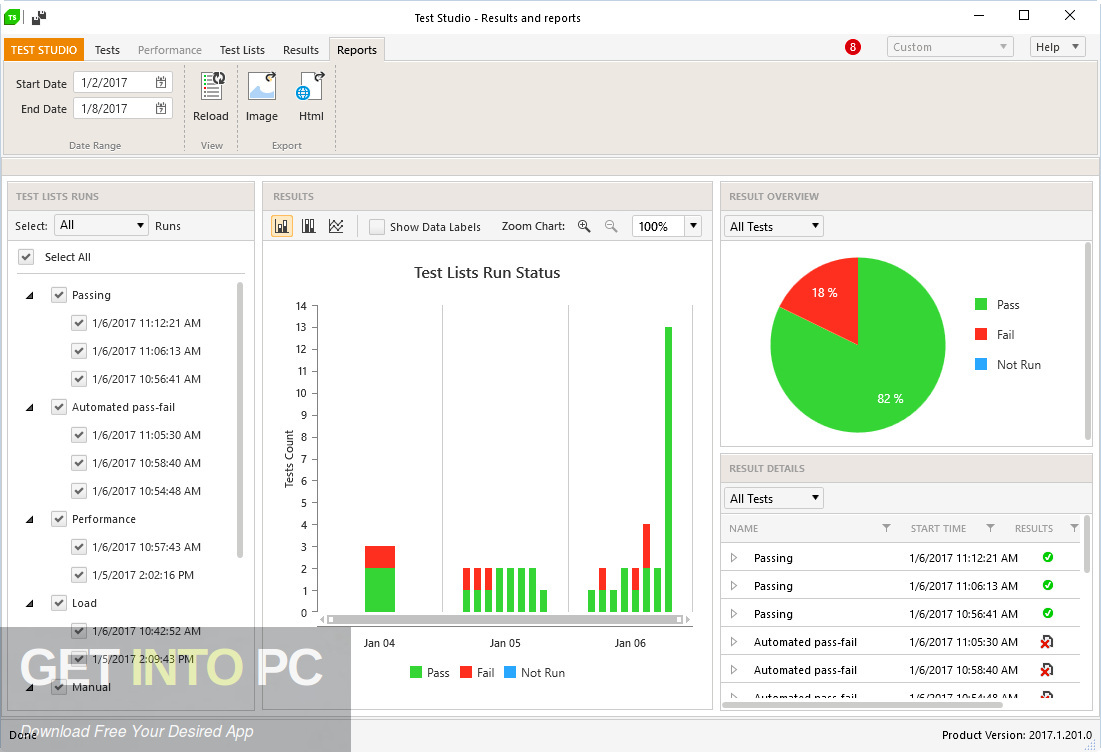The image size is (1101, 752).
Task: Switch to 100% stacked bar chart view
Action: 308,226
